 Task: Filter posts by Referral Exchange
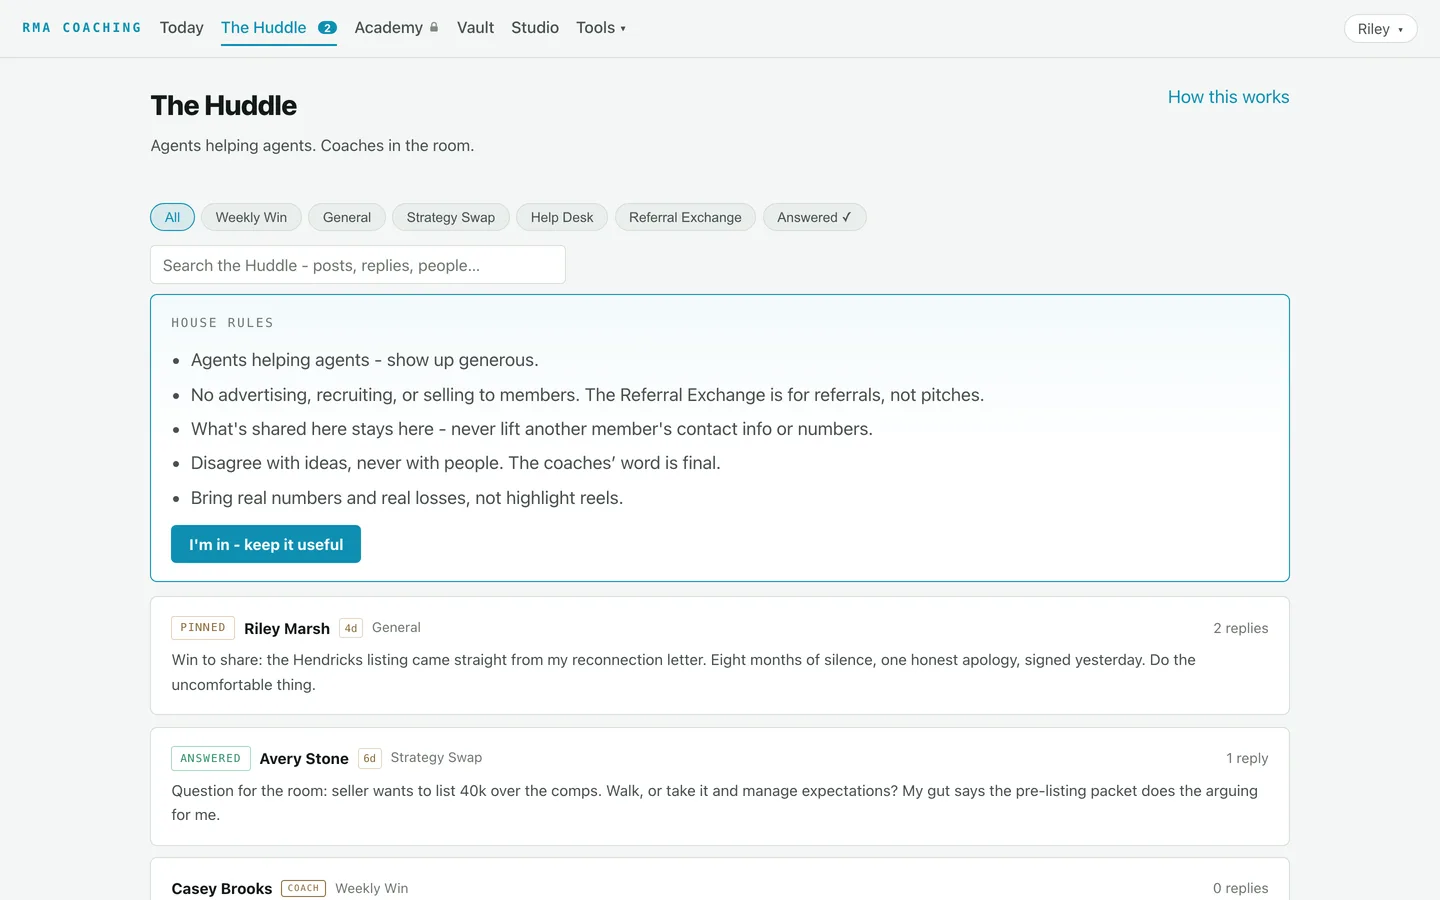685,217
